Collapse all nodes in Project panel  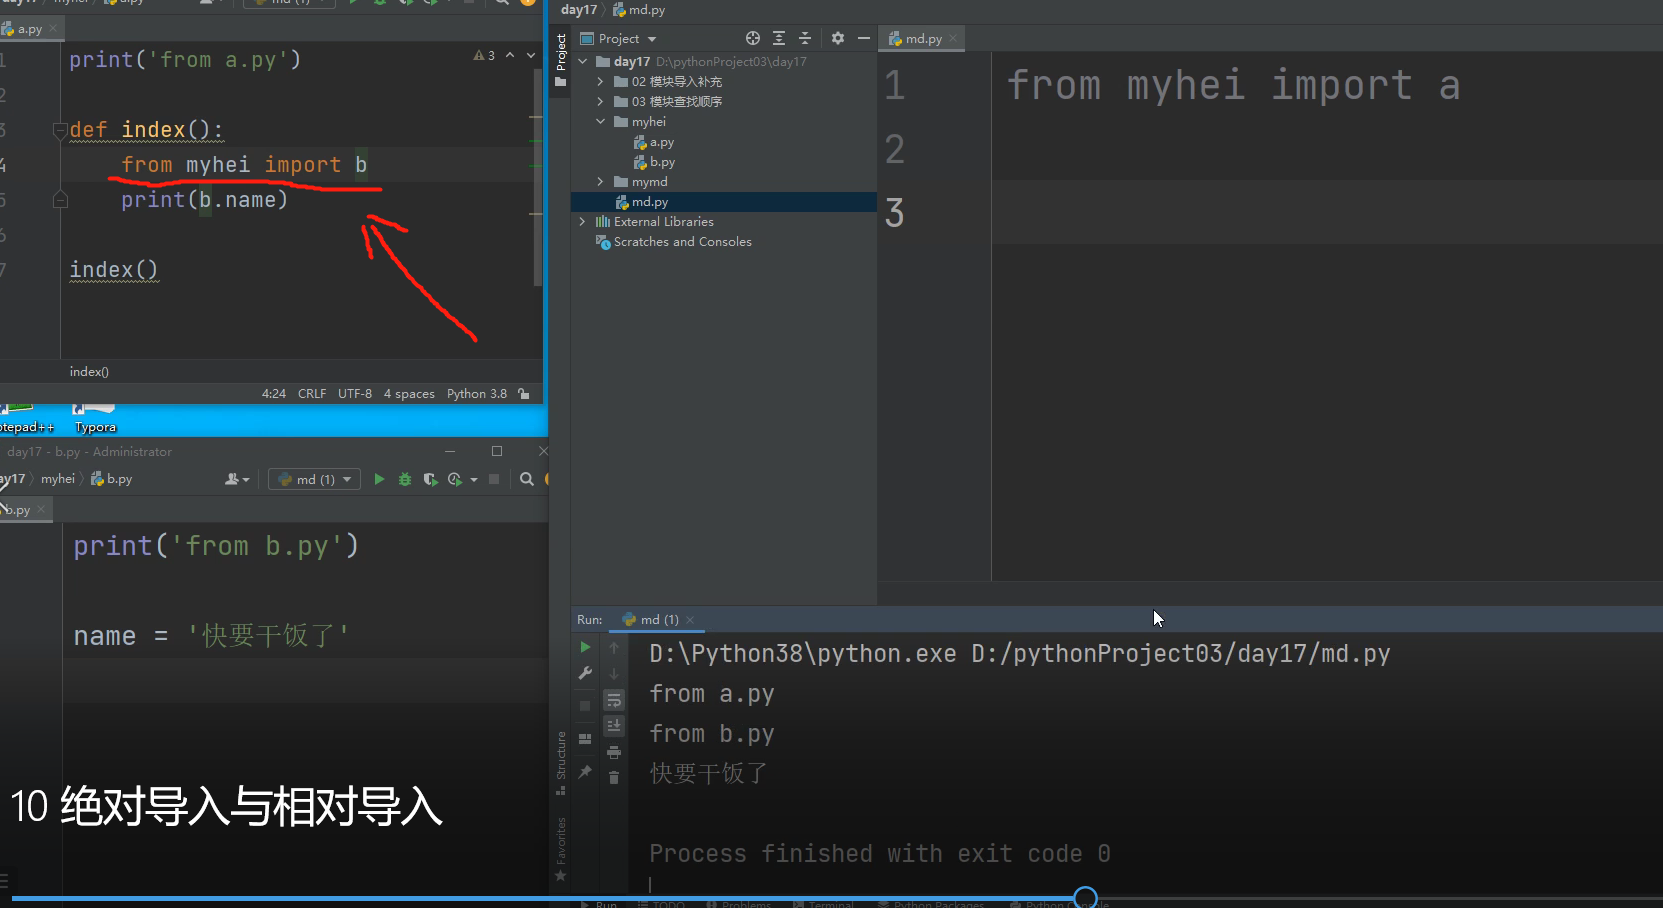(805, 39)
